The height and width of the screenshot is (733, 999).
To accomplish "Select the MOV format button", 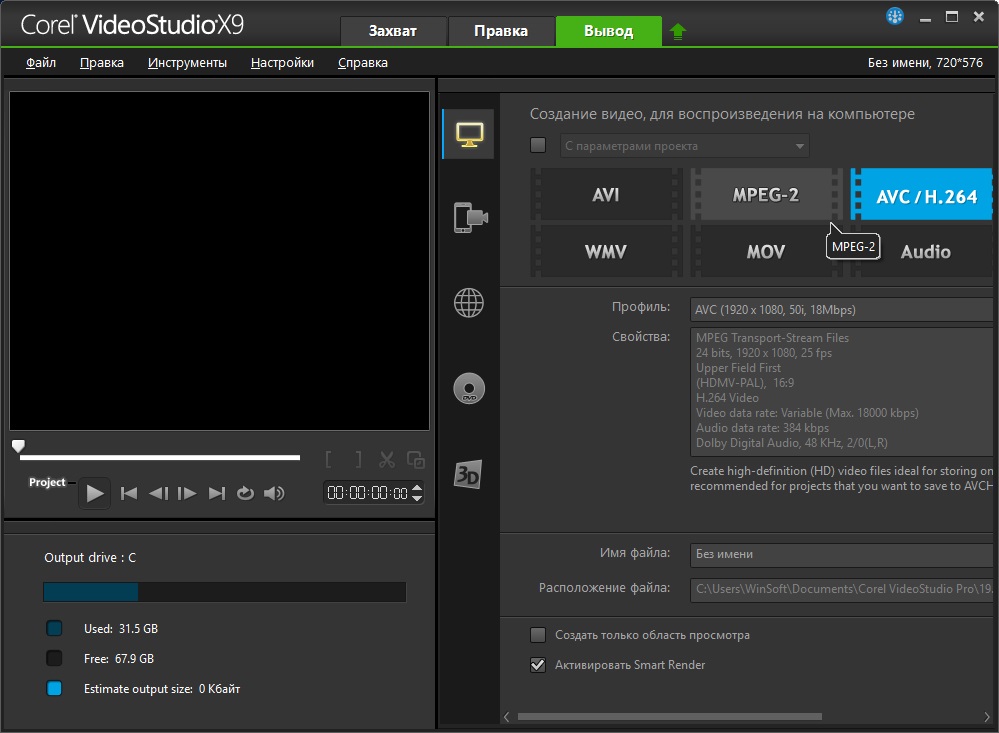I will pos(766,251).
